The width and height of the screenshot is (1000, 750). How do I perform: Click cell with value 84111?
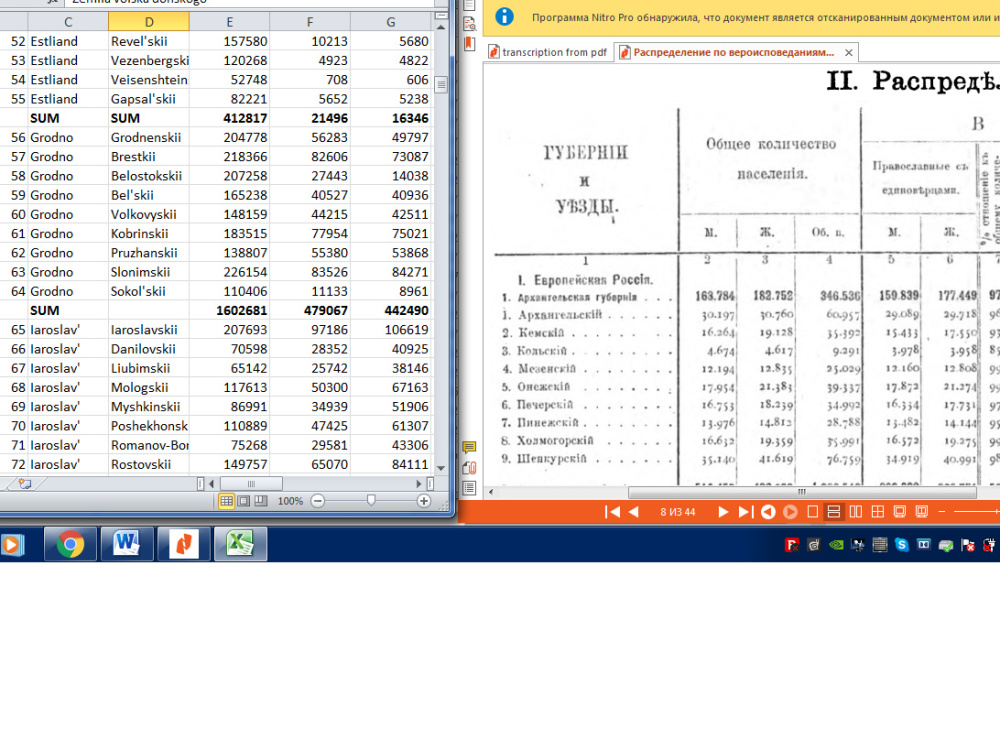[x=390, y=464]
